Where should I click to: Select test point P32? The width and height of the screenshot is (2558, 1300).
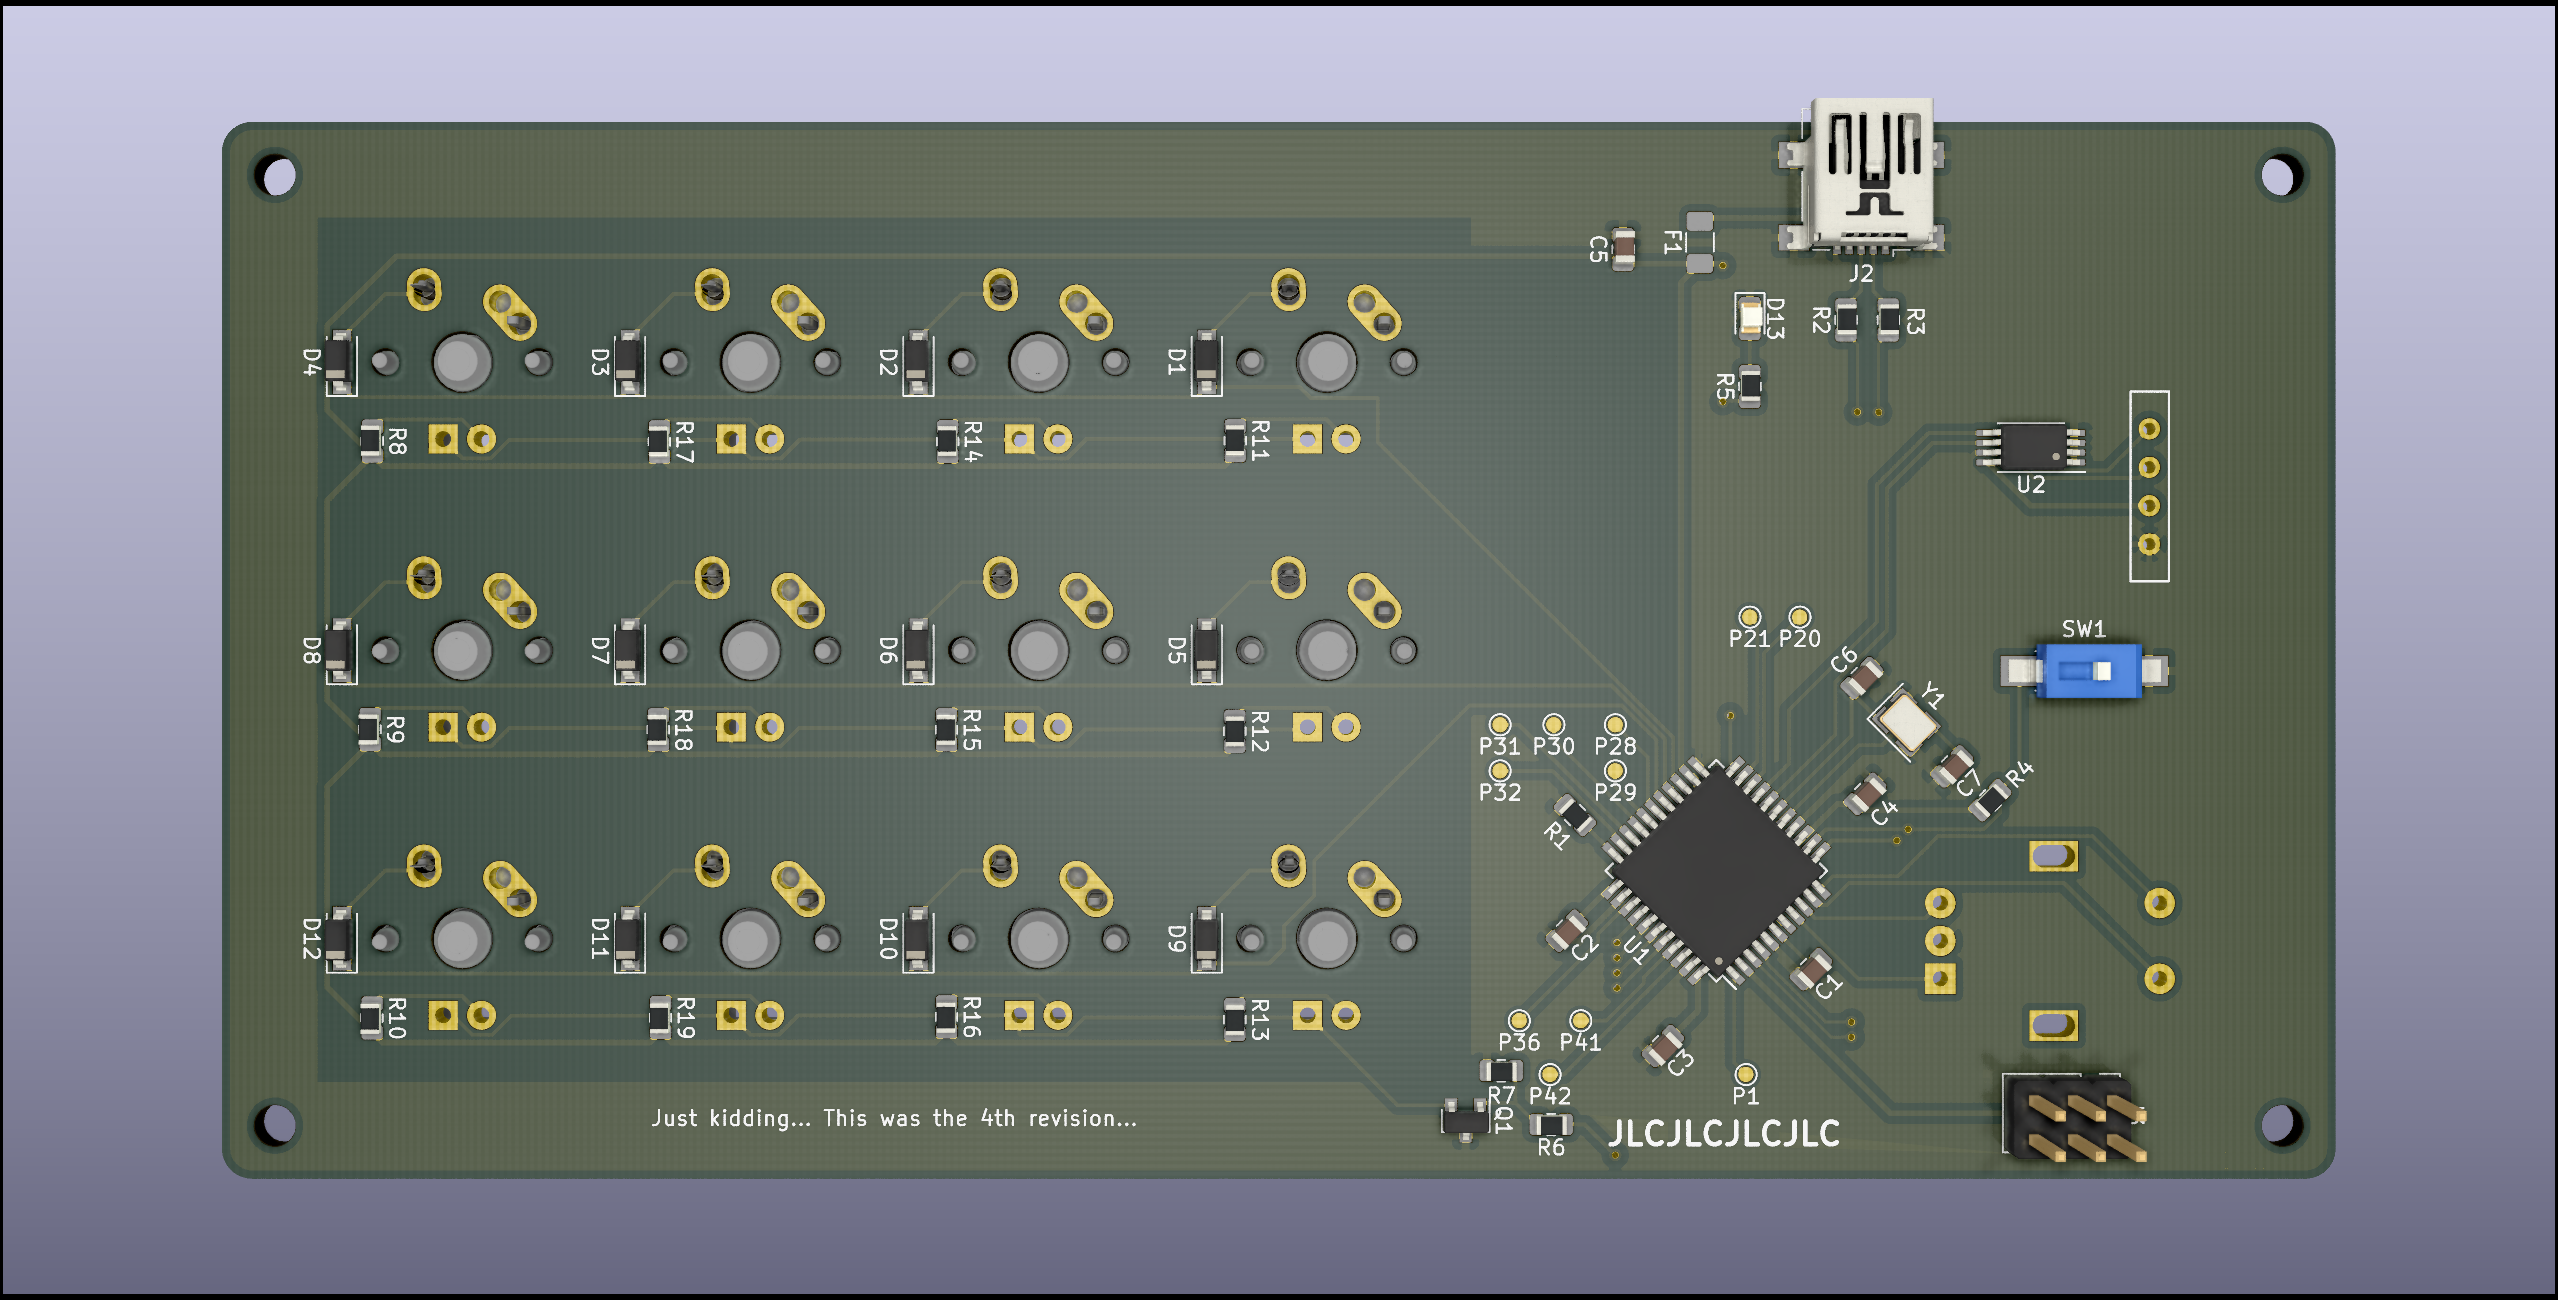(1499, 771)
